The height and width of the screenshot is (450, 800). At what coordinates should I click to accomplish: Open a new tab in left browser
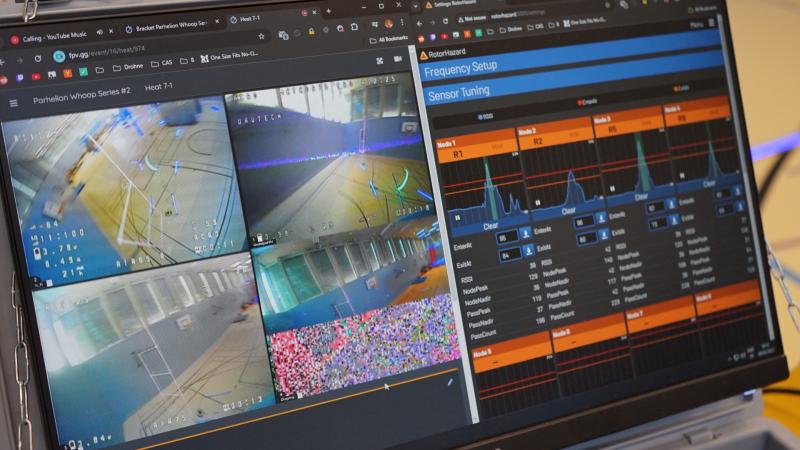pyautogui.click(x=328, y=11)
